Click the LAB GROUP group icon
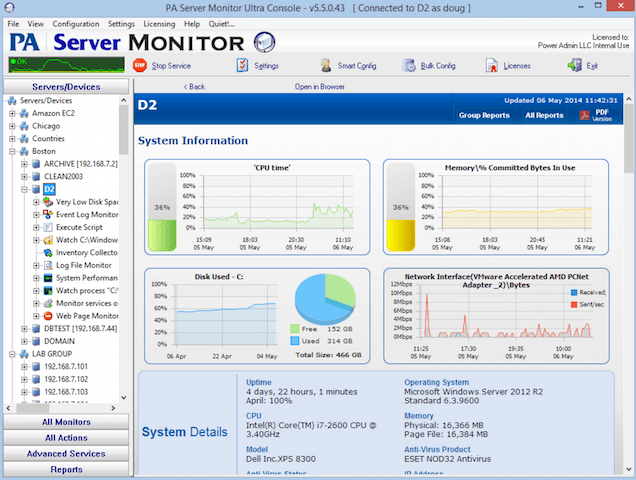The image size is (636, 480). coord(24,354)
